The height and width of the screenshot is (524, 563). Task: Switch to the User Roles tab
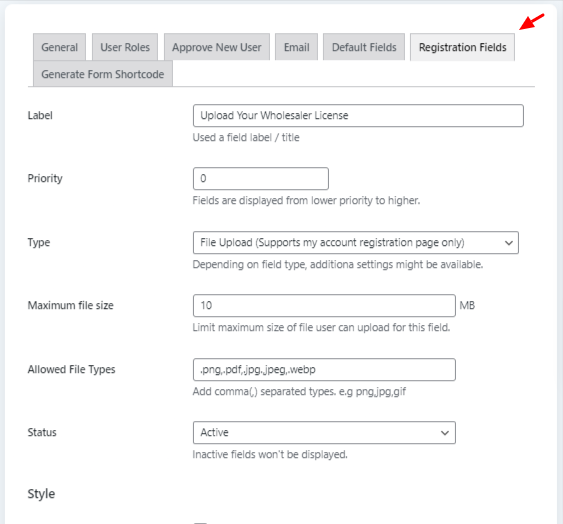pyautogui.click(x=125, y=47)
